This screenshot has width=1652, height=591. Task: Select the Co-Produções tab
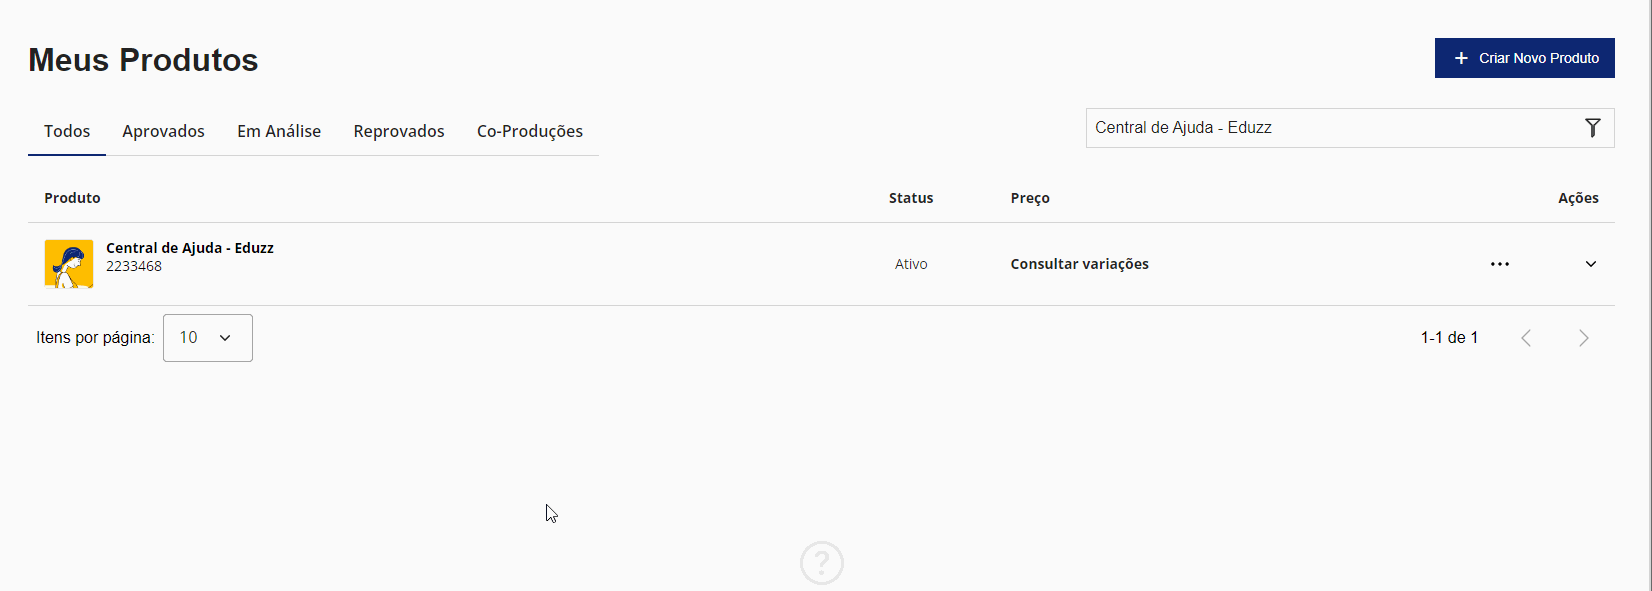point(529,131)
